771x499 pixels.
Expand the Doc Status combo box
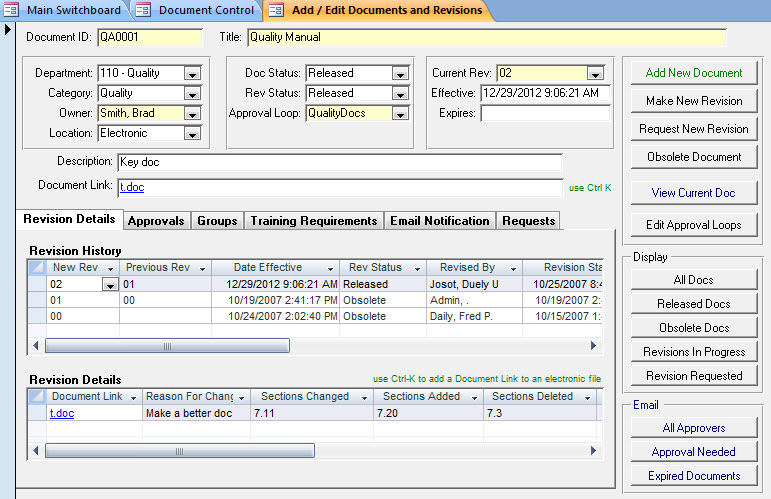[x=400, y=73]
